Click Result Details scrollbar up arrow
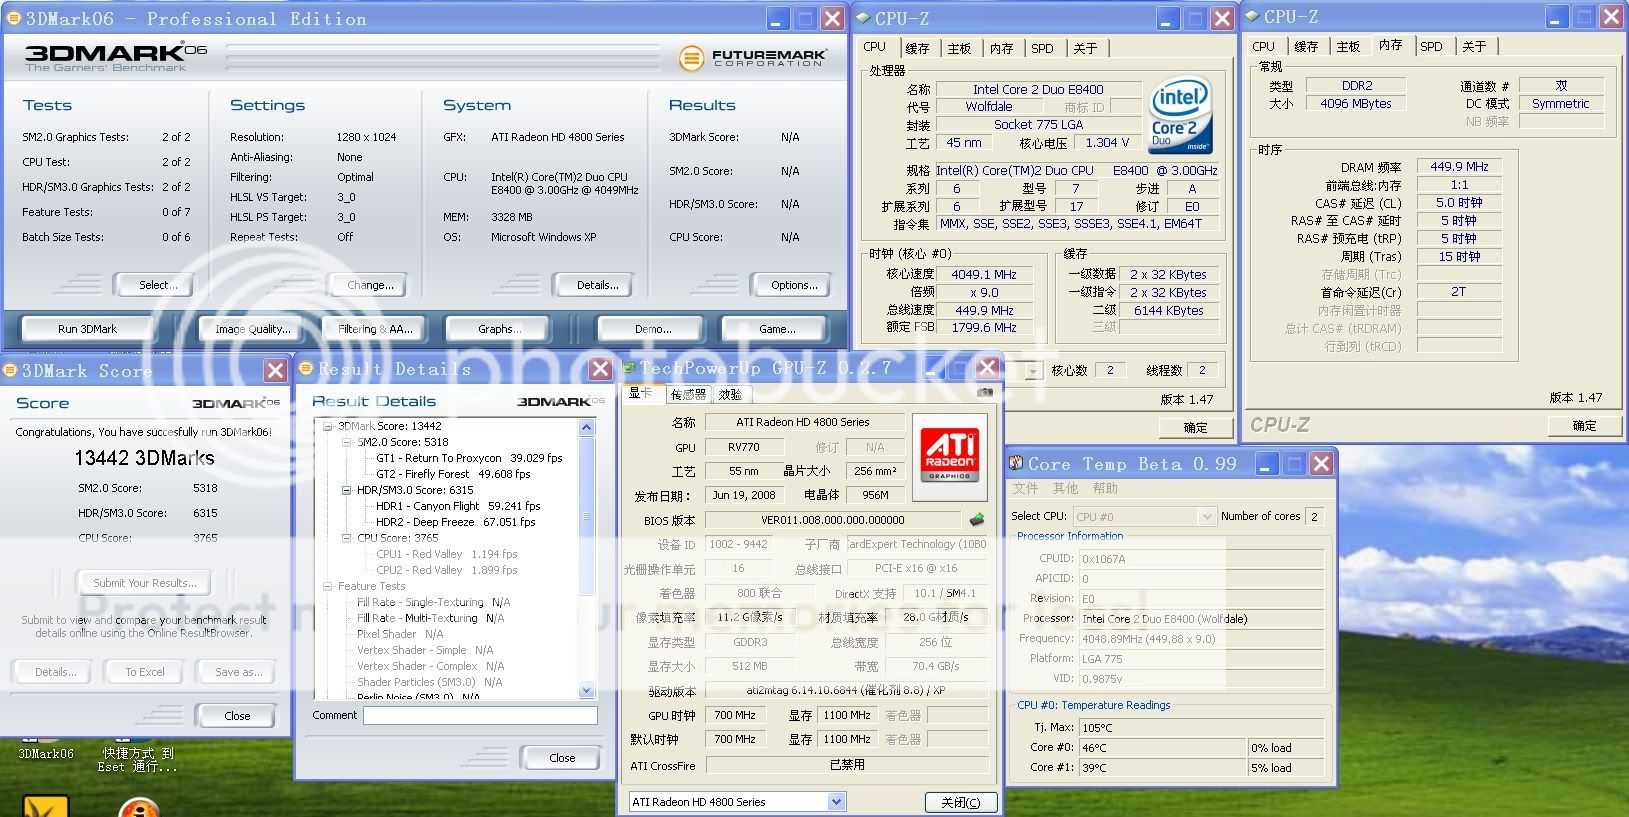Screen dimensions: 1629x817 tap(587, 427)
